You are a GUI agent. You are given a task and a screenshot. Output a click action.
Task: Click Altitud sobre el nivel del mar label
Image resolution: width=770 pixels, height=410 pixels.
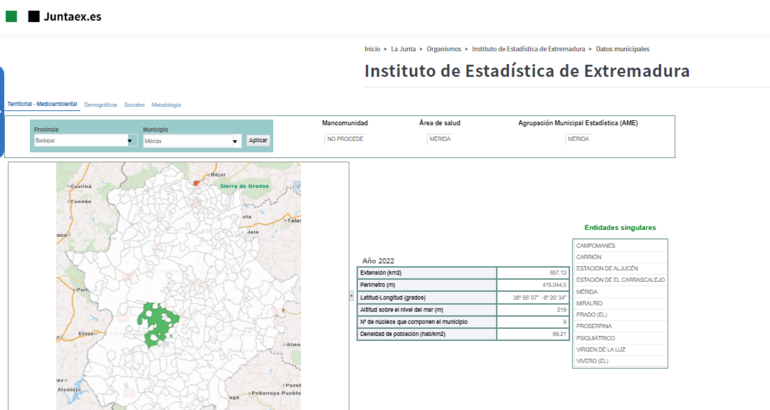401,310
